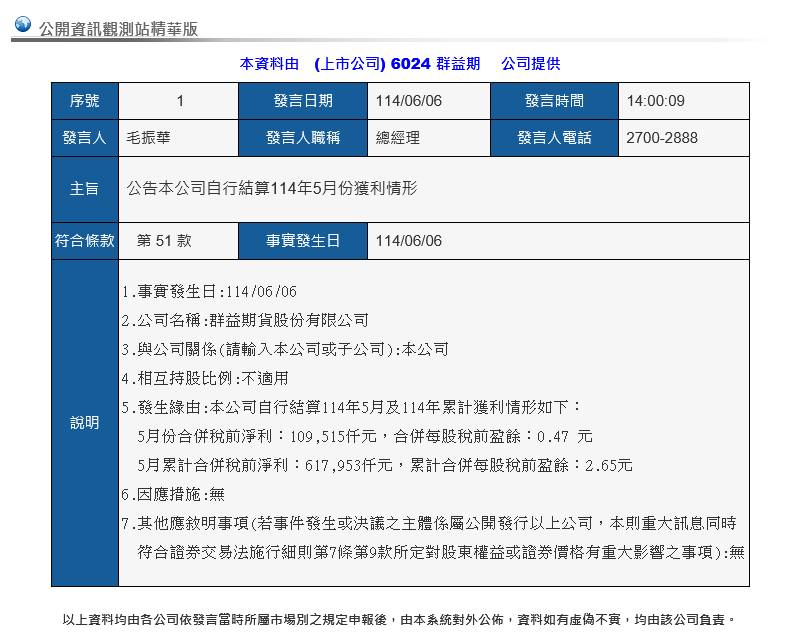Click the 發言人 header cell
Image resolution: width=800 pixels, height=635 pixels.
(85, 138)
